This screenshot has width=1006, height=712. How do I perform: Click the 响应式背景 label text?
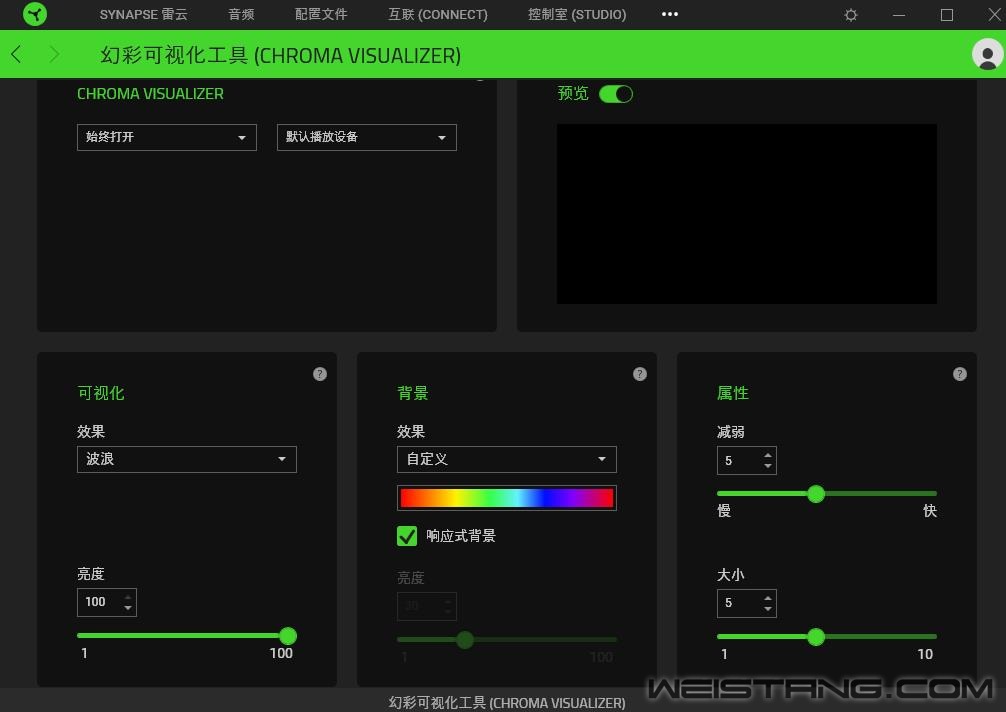tap(461, 536)
